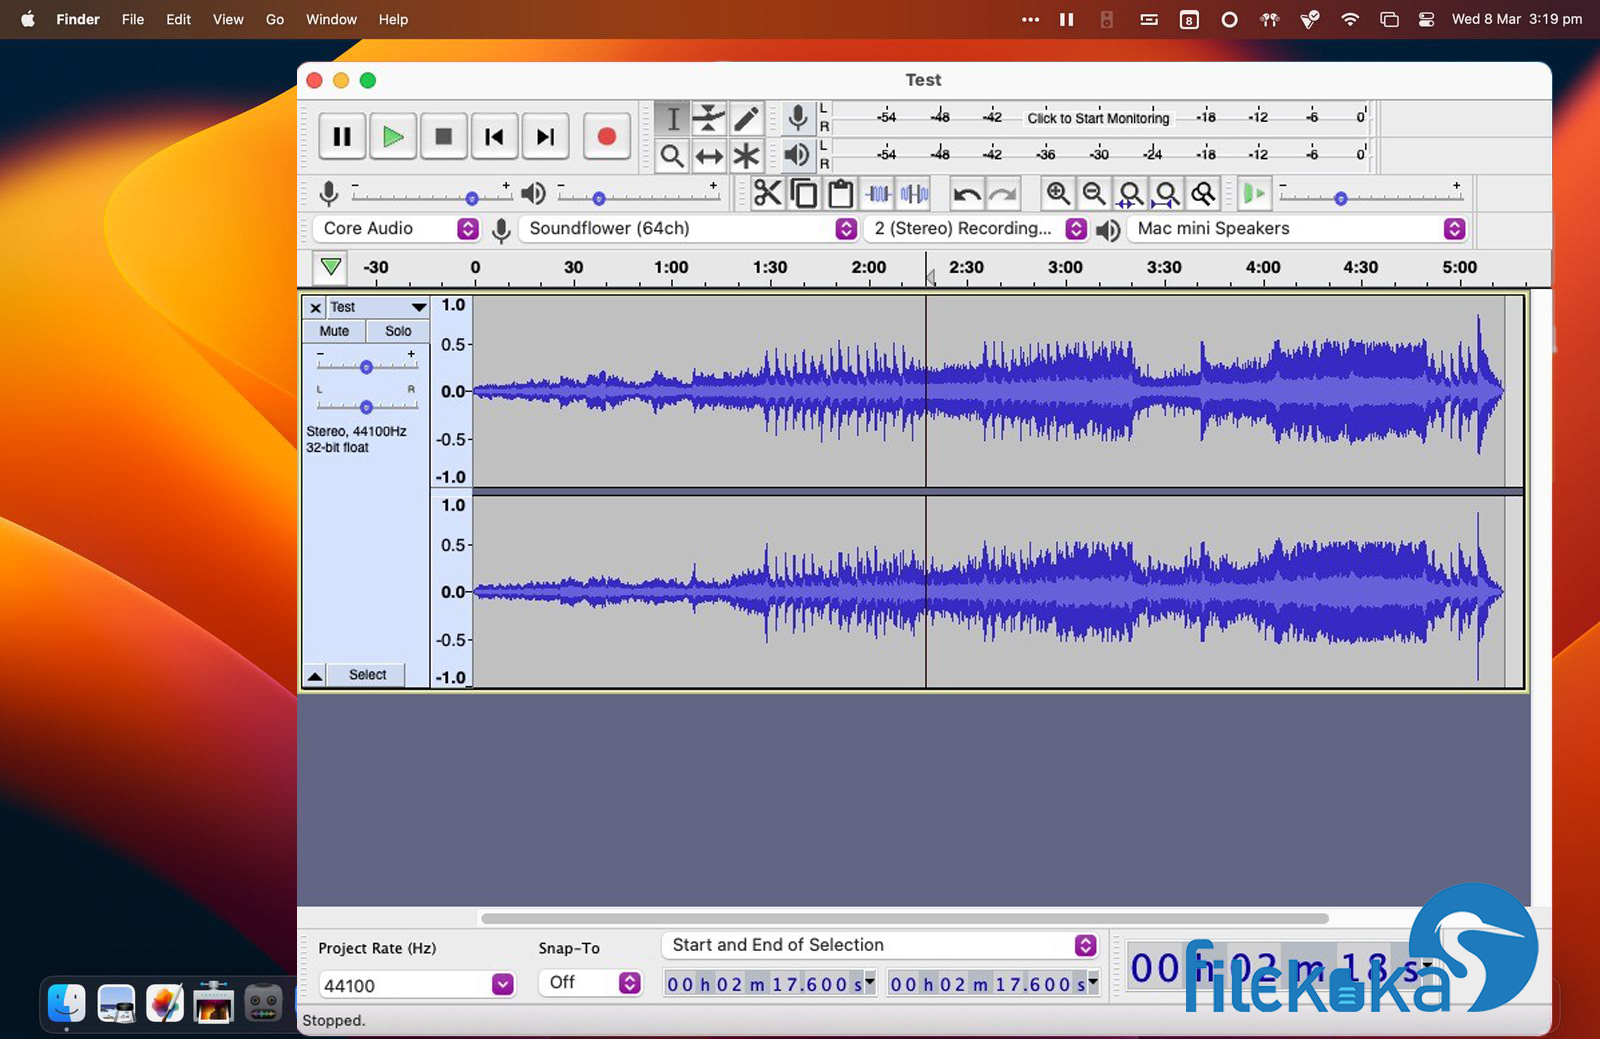Open the Soundflower (64ch) recording device dropdown
The height and width of the screenshot is (1039, 1600).
tap(689, 229)
